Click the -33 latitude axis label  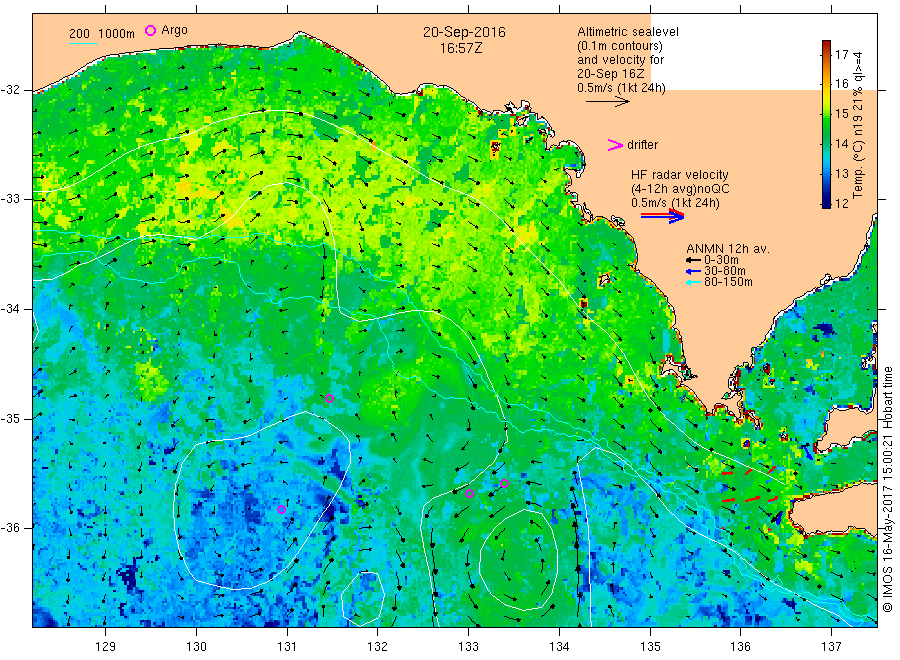point(10,199)
